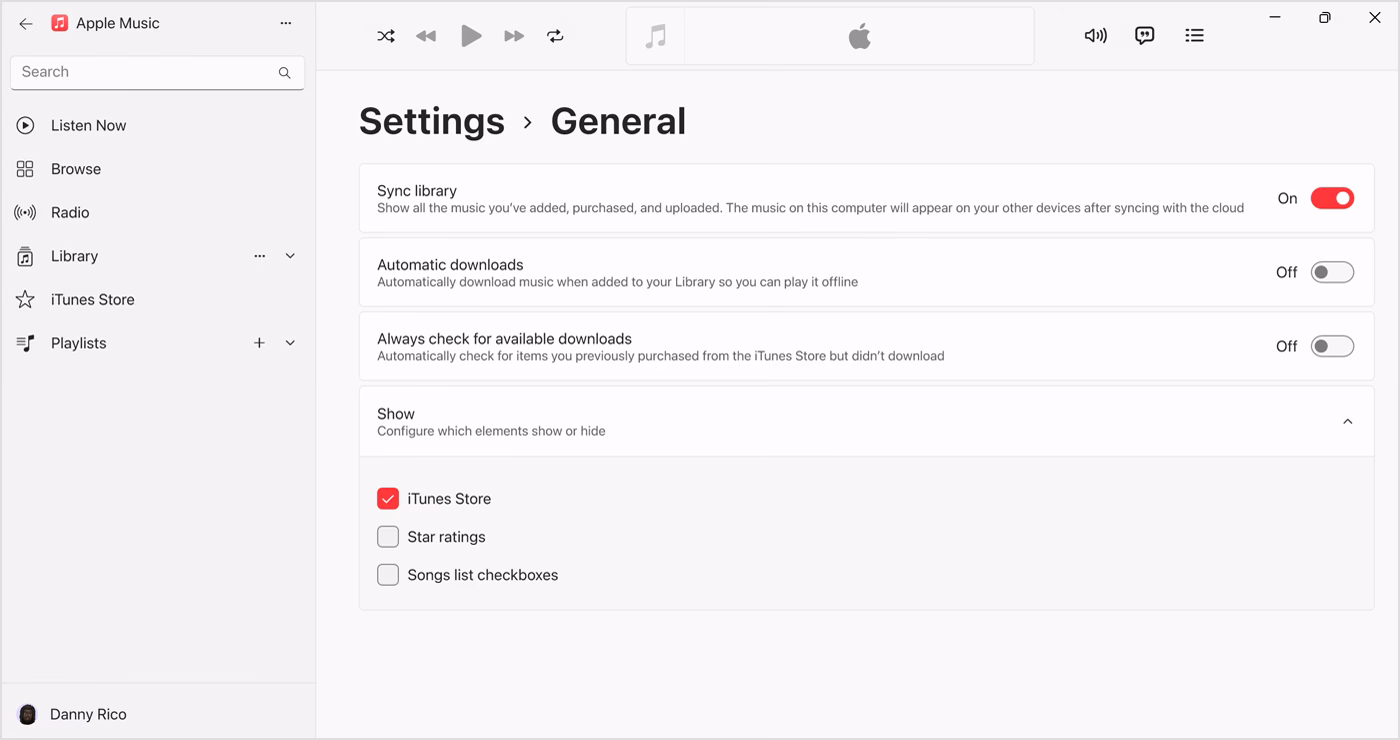Open the playback queue icon
This screenshot has width=1400, height=740.
1194,35
